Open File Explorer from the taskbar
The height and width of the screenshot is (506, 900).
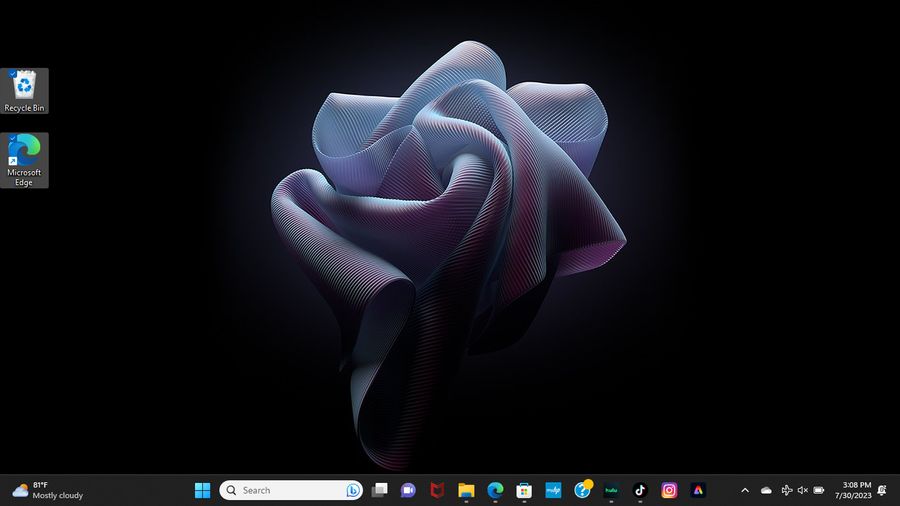466,491
